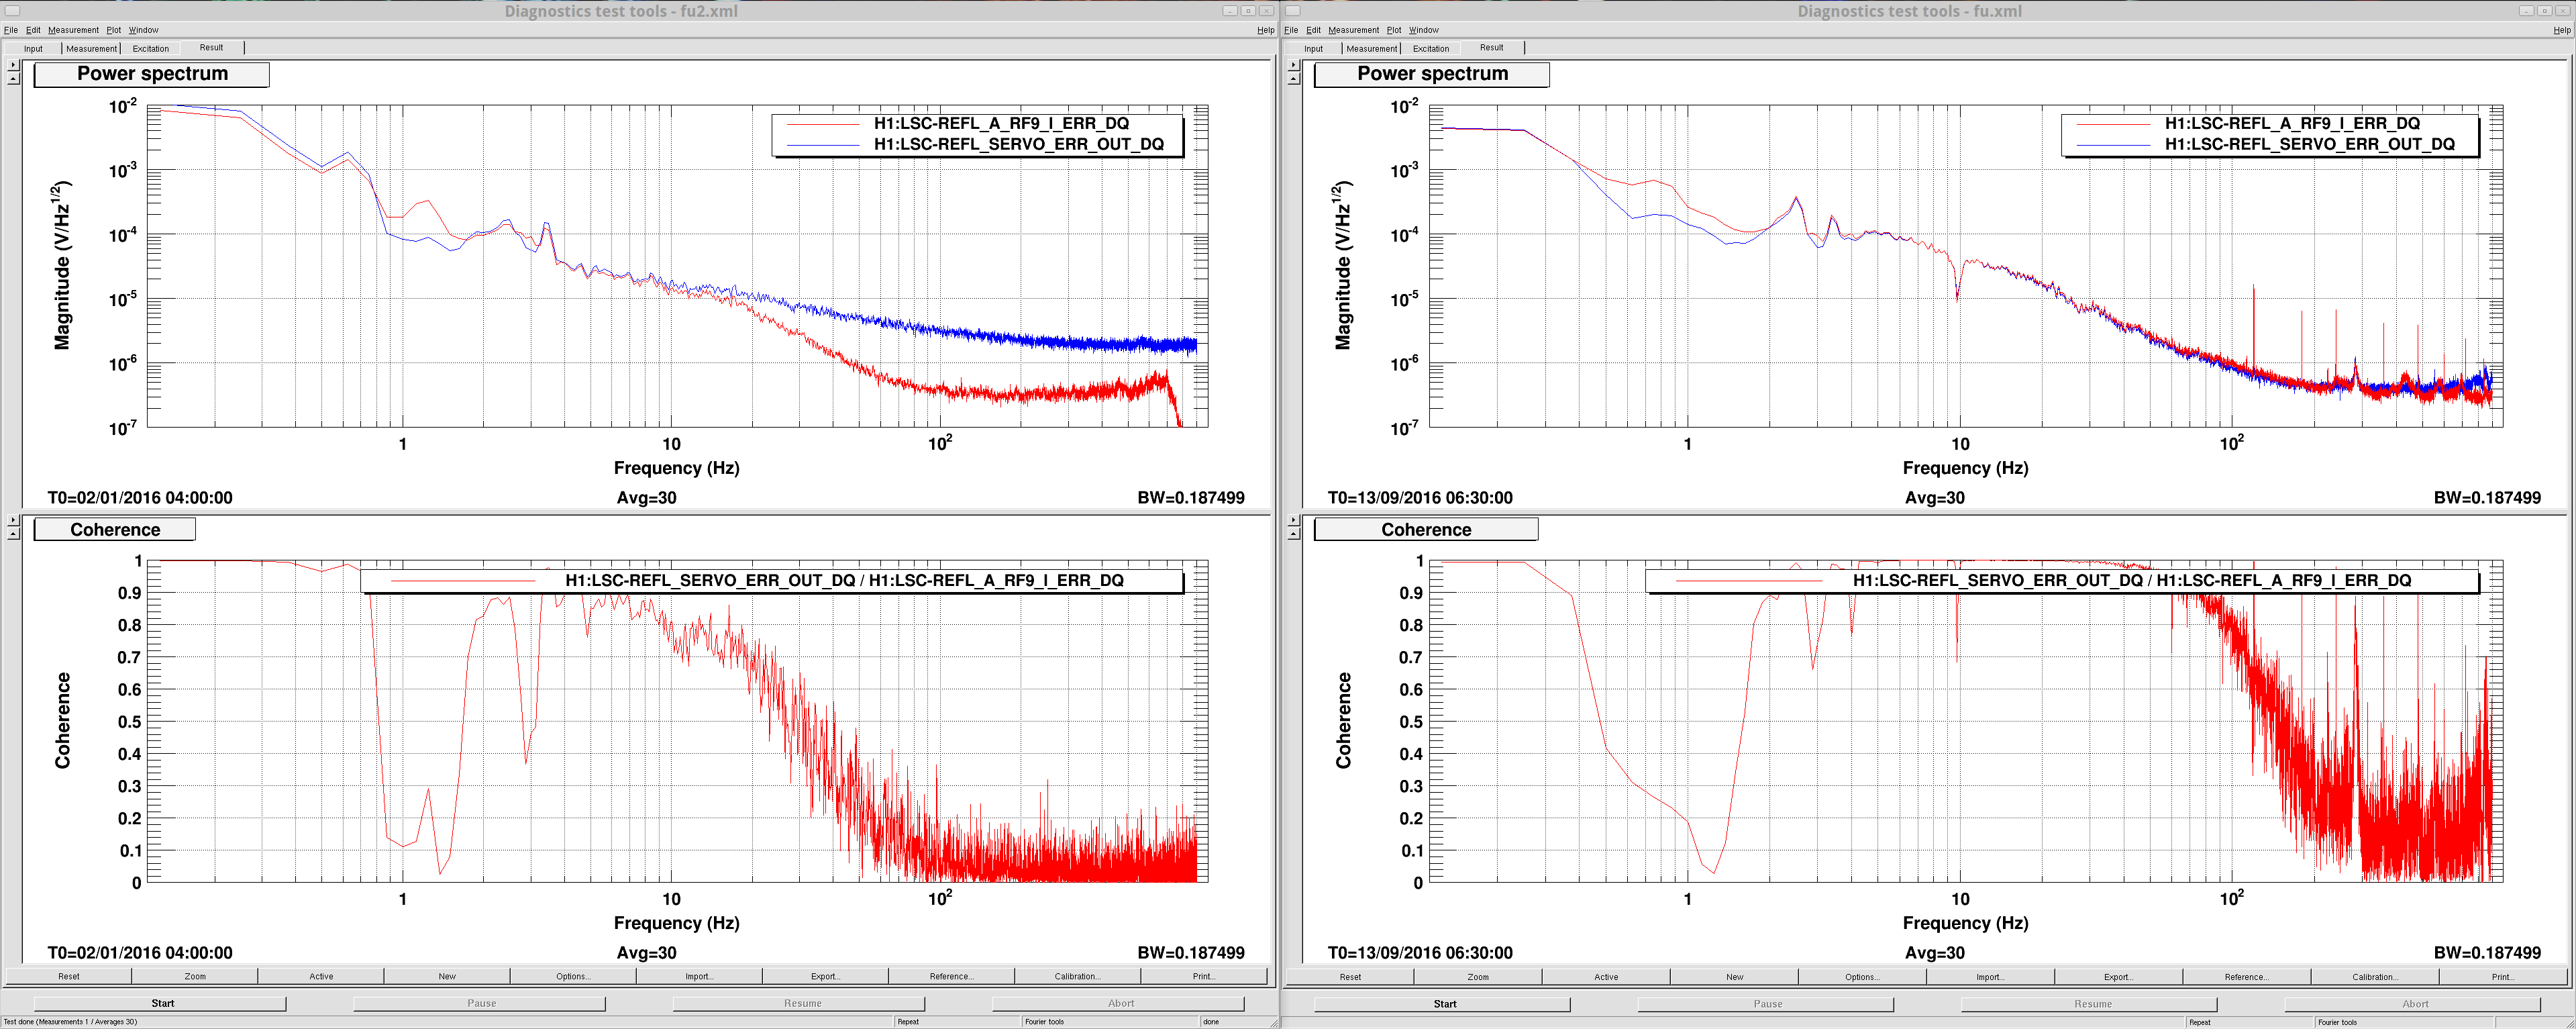Image resolution: width=2576 pixels, height=1029 pixels.
Task: Open Calibration... dialog in fu2.xml window
Action: 1077,976
